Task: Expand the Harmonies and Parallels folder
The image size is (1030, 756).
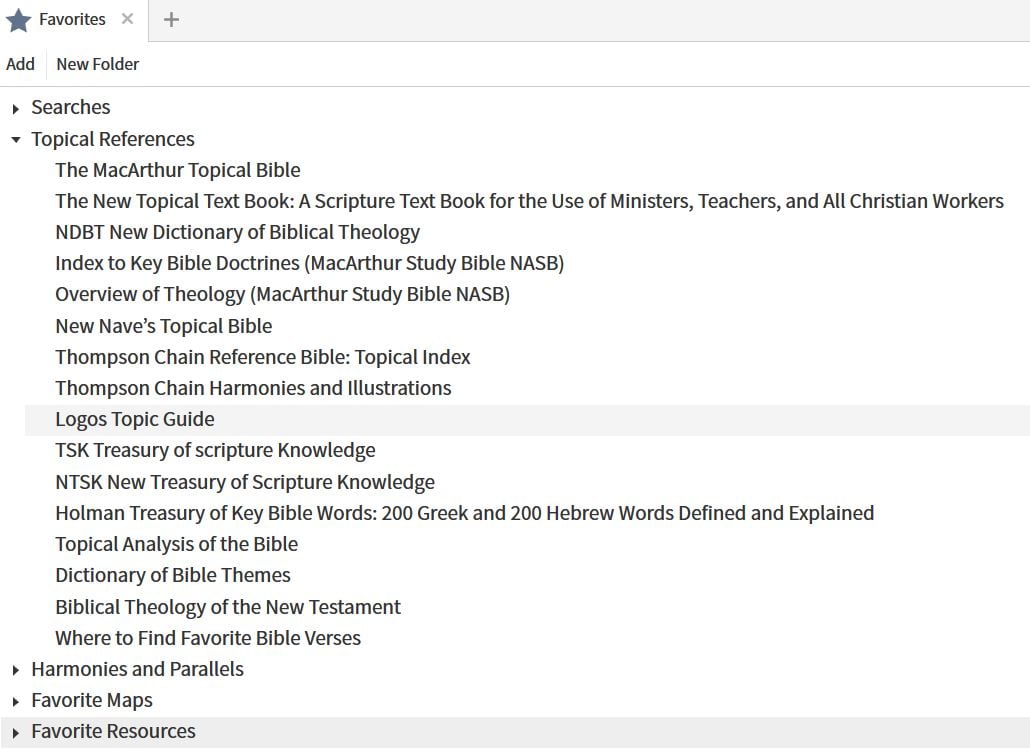Action: tap(15, 670)
